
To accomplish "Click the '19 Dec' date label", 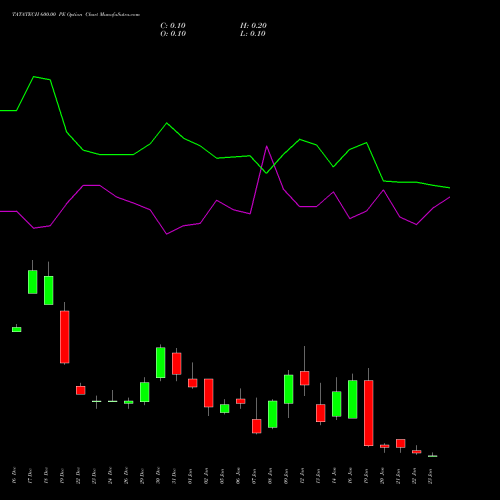I will (62, 476).
